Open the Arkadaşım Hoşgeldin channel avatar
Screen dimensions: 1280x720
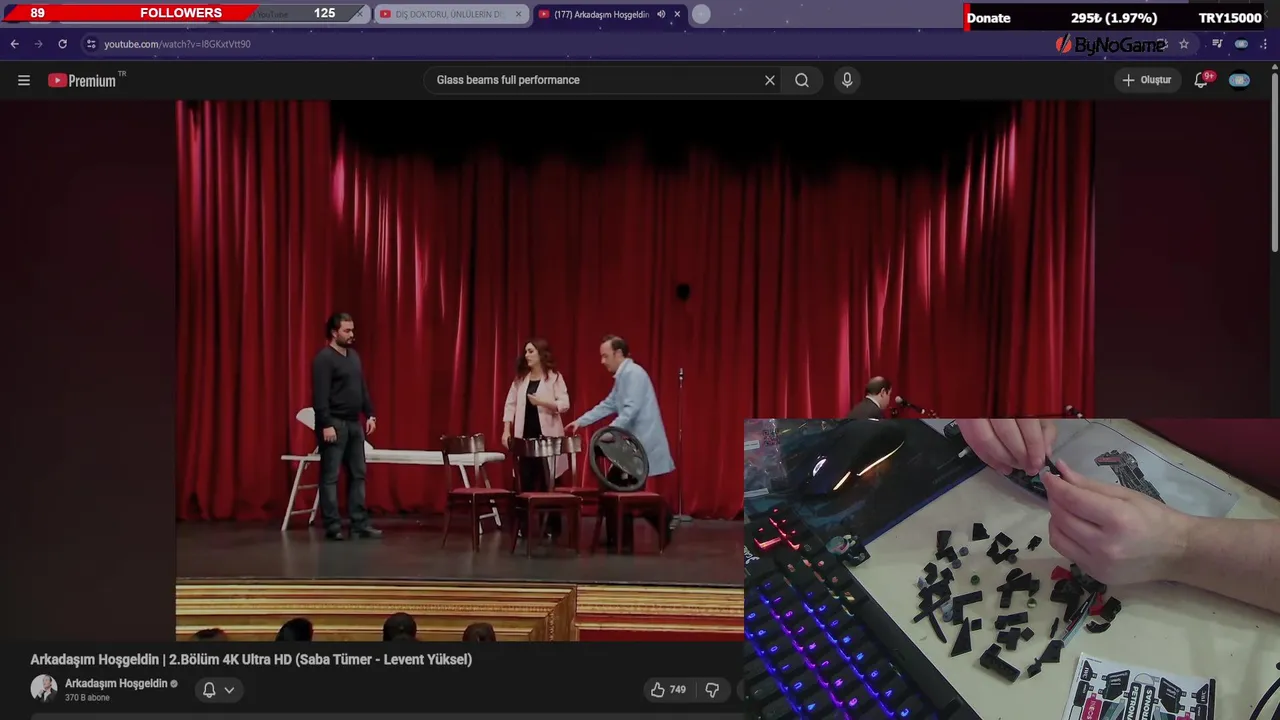[x=44, y=688]
